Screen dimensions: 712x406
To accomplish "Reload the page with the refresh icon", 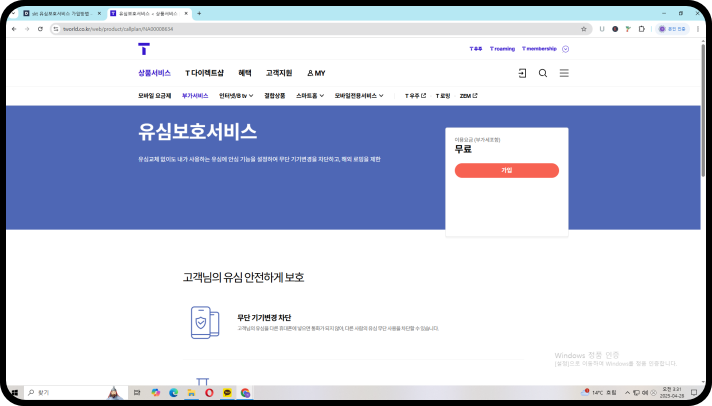I will 40,29.
